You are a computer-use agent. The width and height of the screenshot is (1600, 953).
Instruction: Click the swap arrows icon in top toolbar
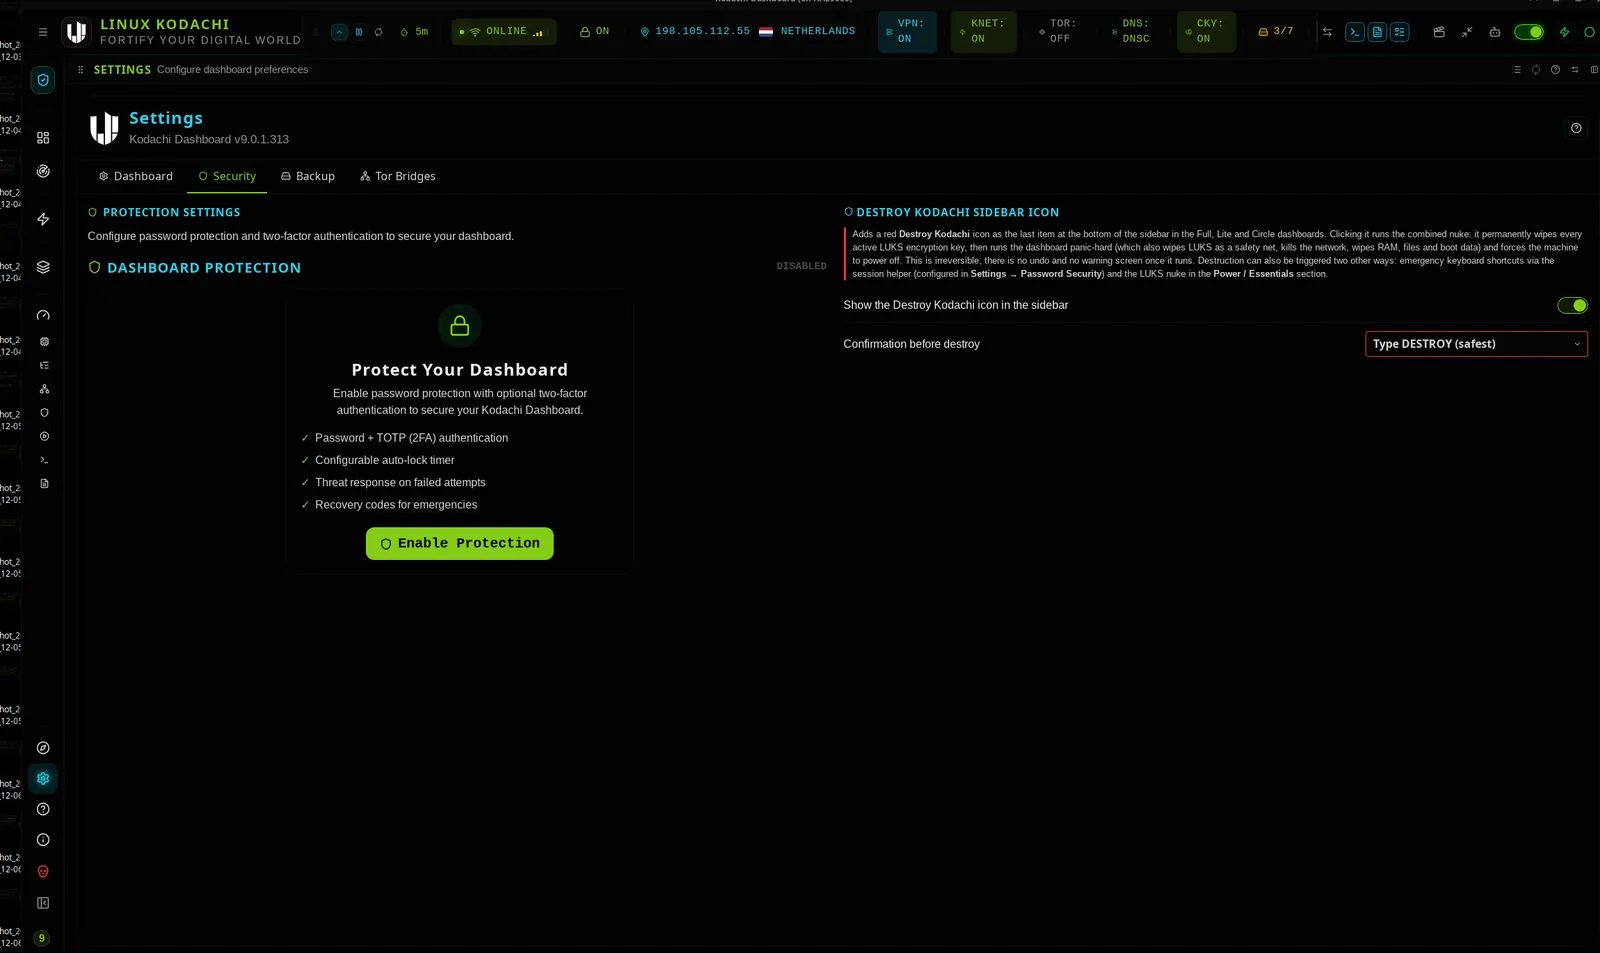click(x=1327, y=32)
